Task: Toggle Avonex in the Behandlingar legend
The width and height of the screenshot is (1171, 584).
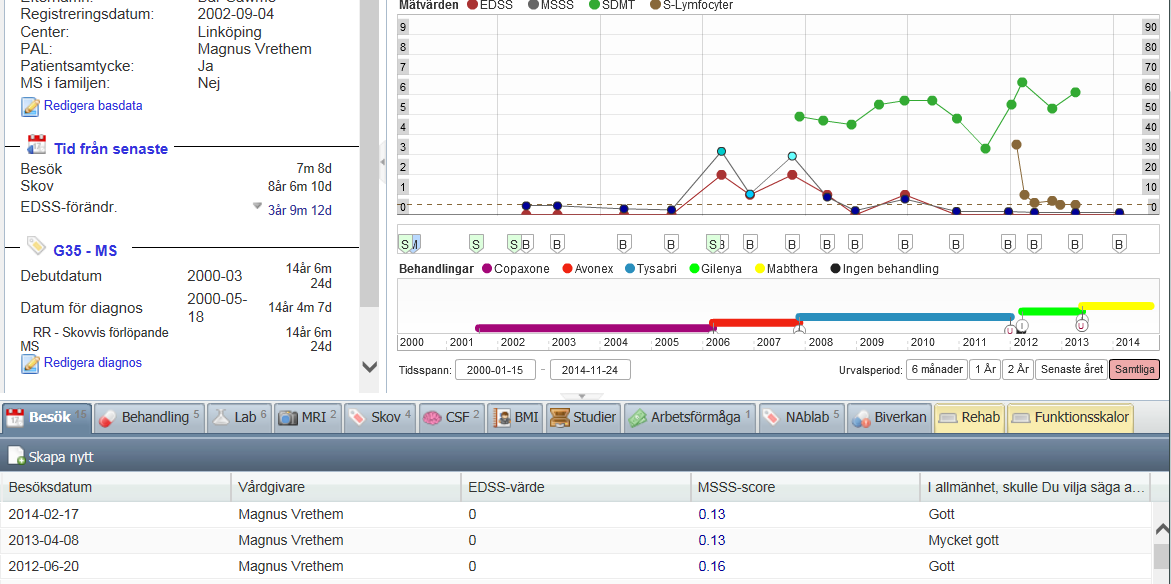Action: click(590, 269)
